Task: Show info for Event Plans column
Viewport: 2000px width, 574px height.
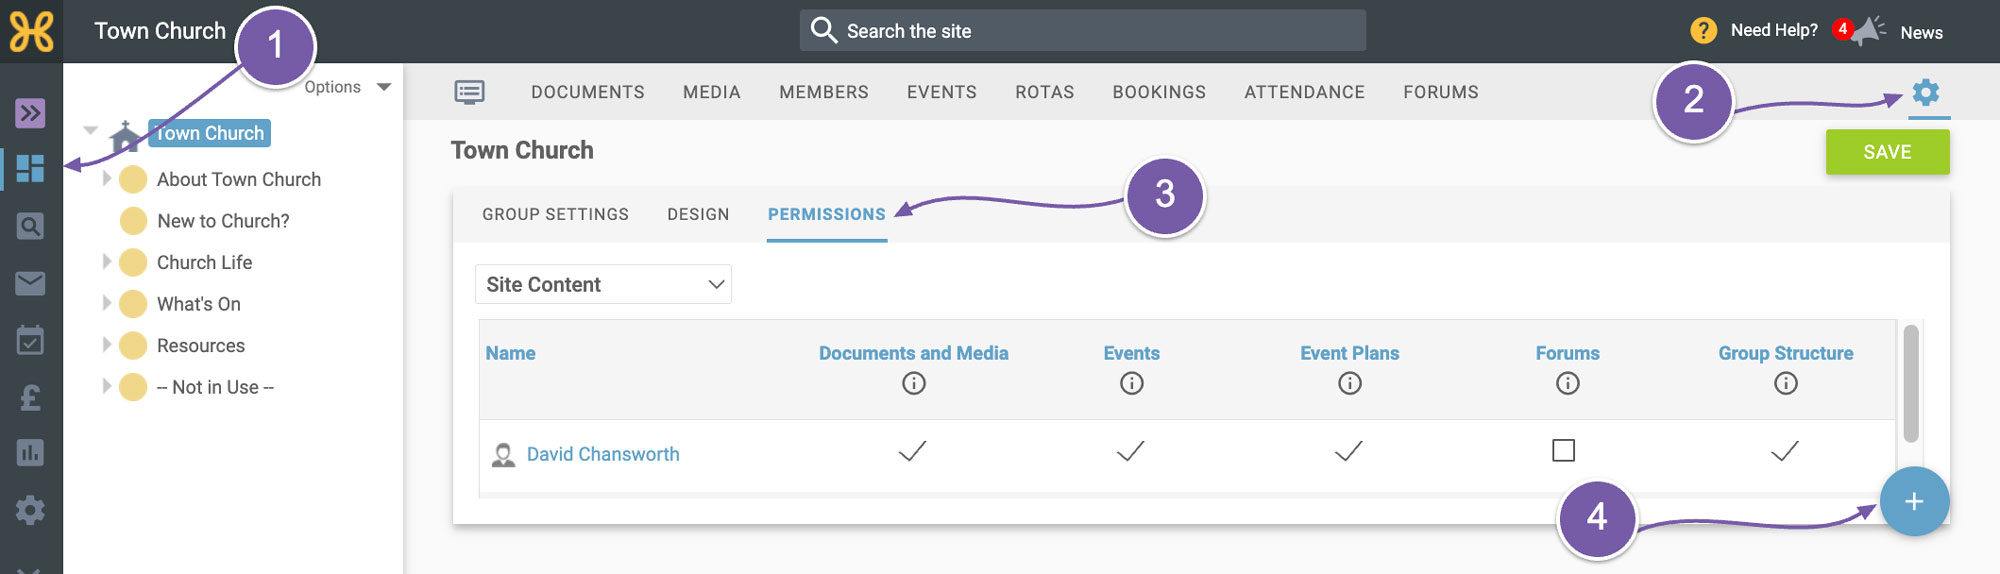Action: [1350, 383]
